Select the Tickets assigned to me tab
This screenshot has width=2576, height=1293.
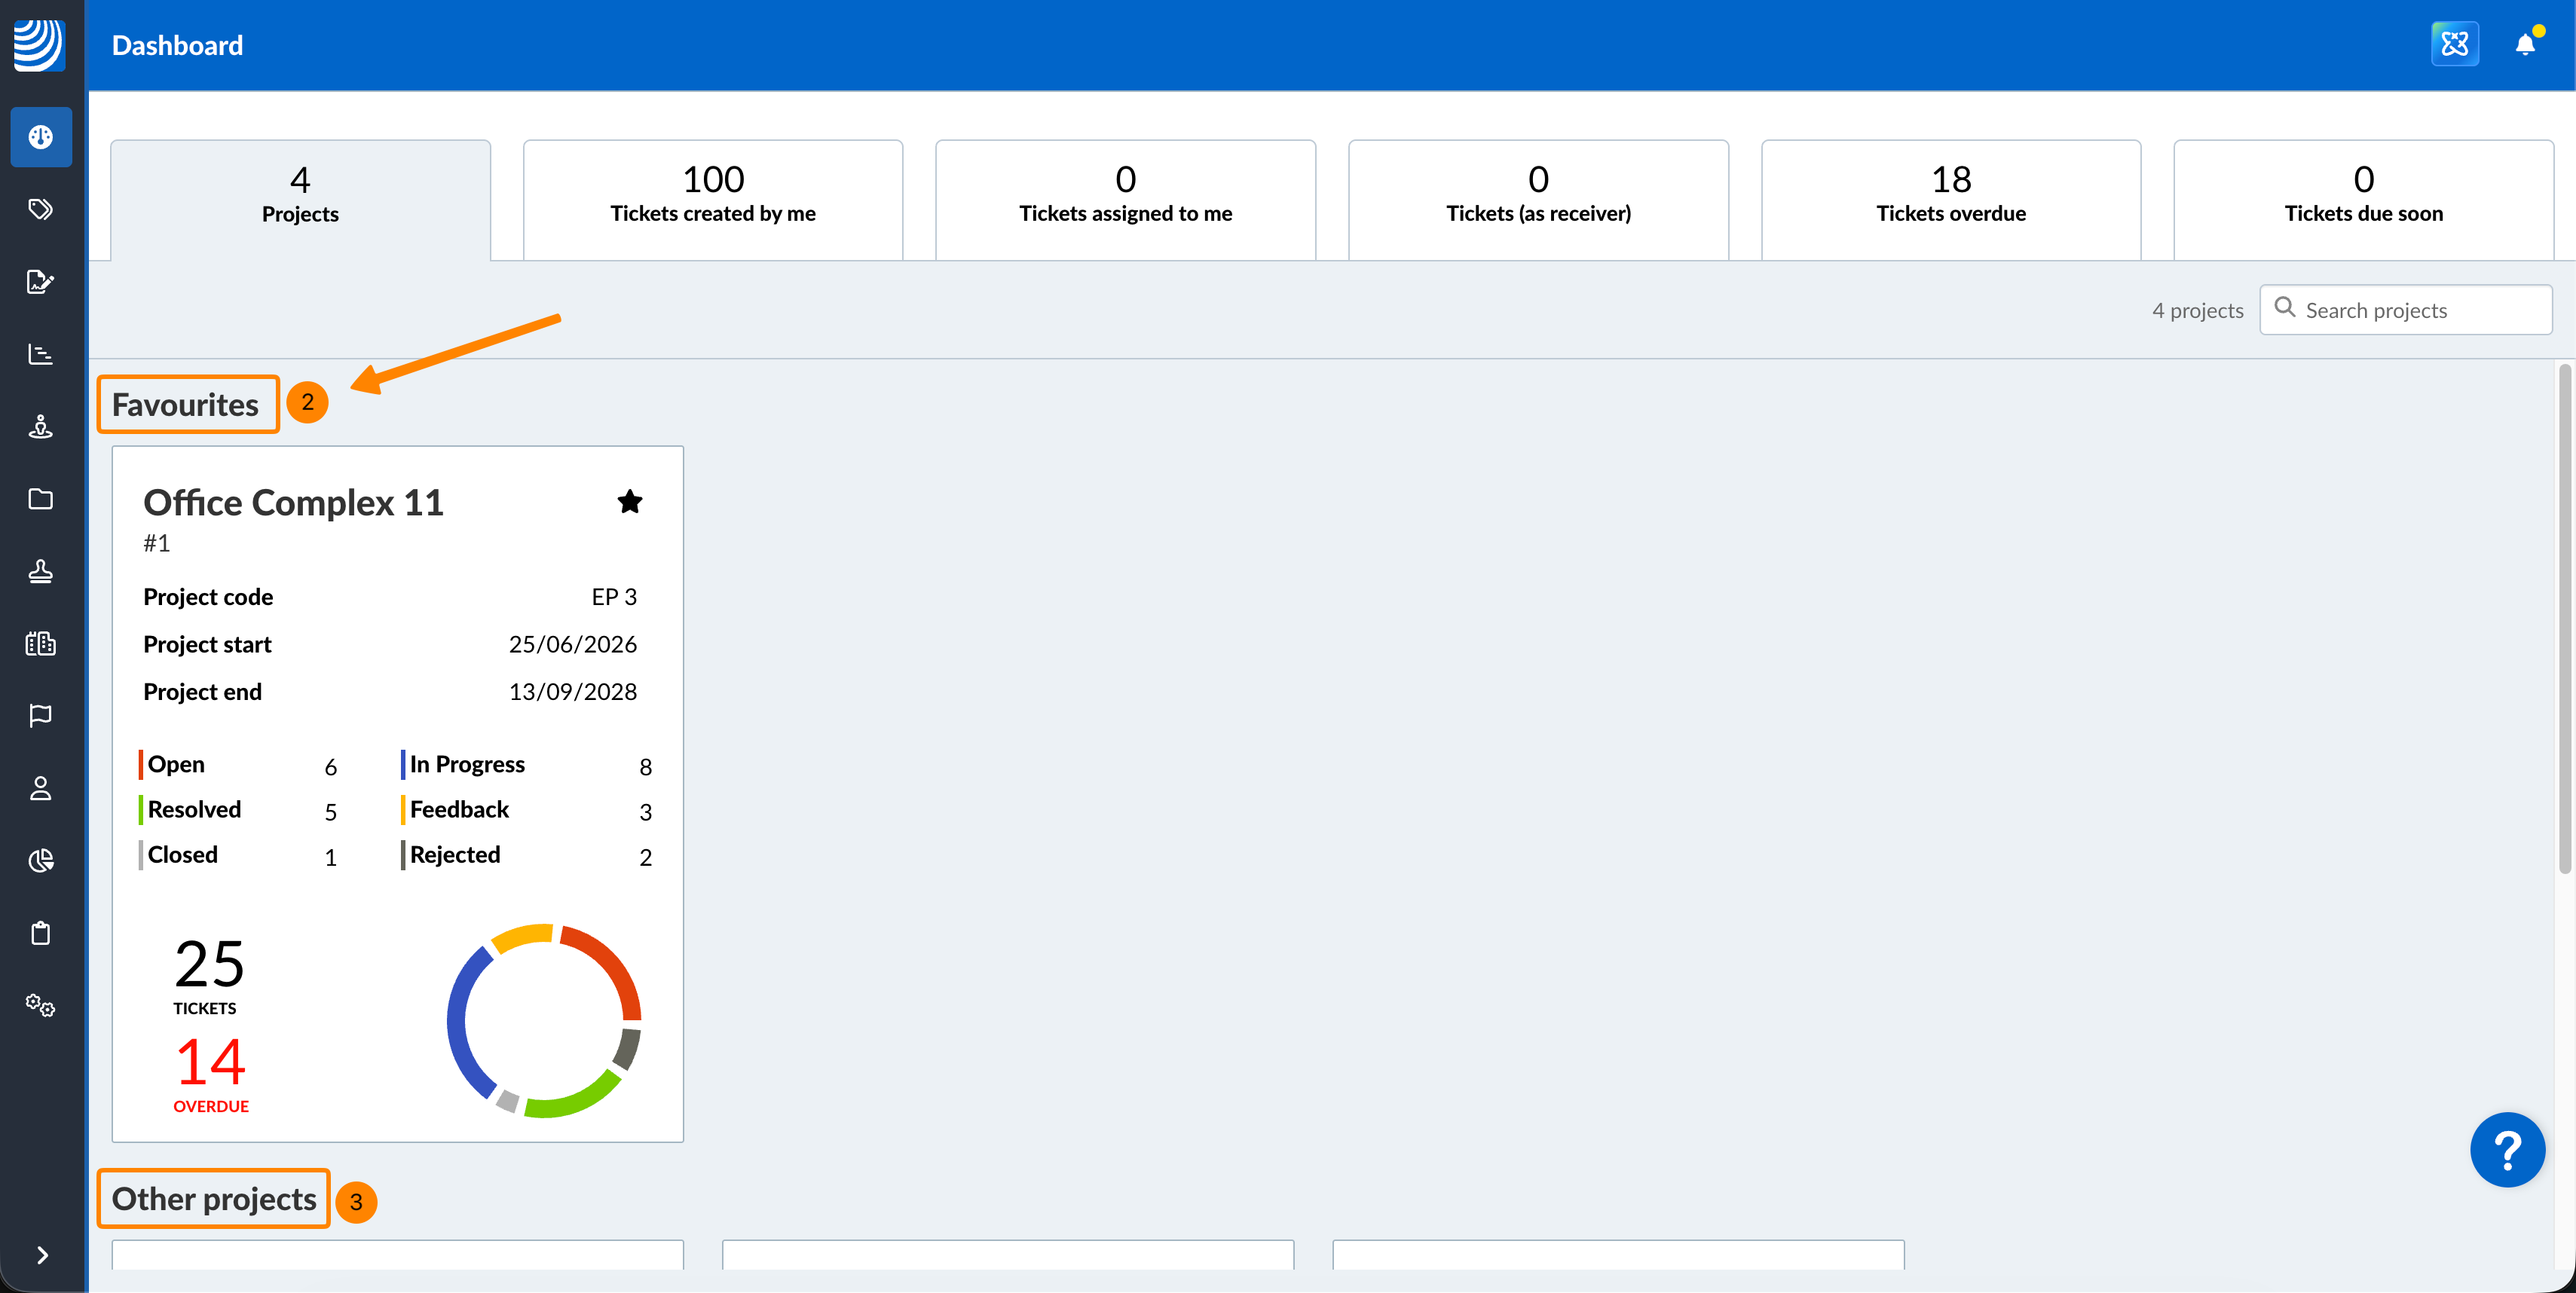pyautogui.click(x=1125, y=198)
